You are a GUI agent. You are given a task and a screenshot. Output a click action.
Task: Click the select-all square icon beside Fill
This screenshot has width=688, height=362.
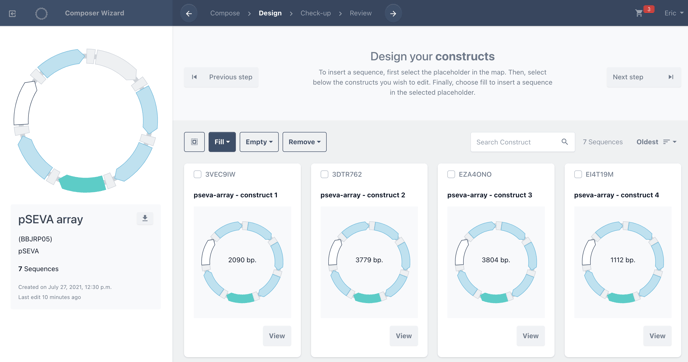click(194, 142)
